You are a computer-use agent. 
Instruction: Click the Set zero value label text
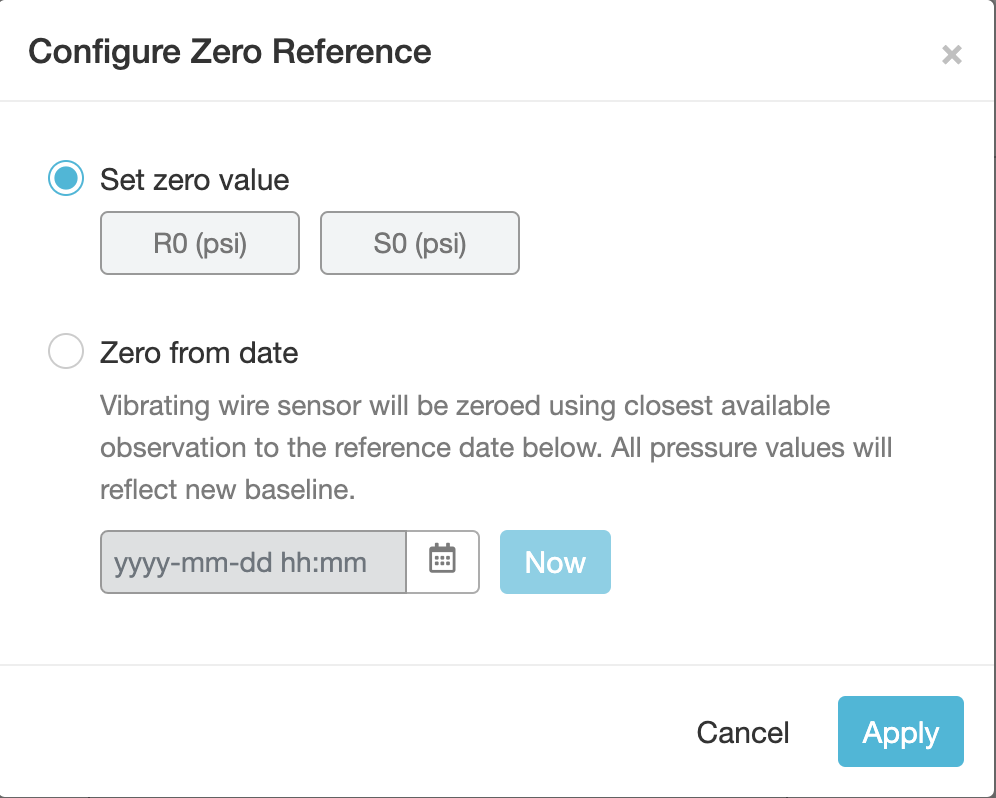(x=194, y=180)
